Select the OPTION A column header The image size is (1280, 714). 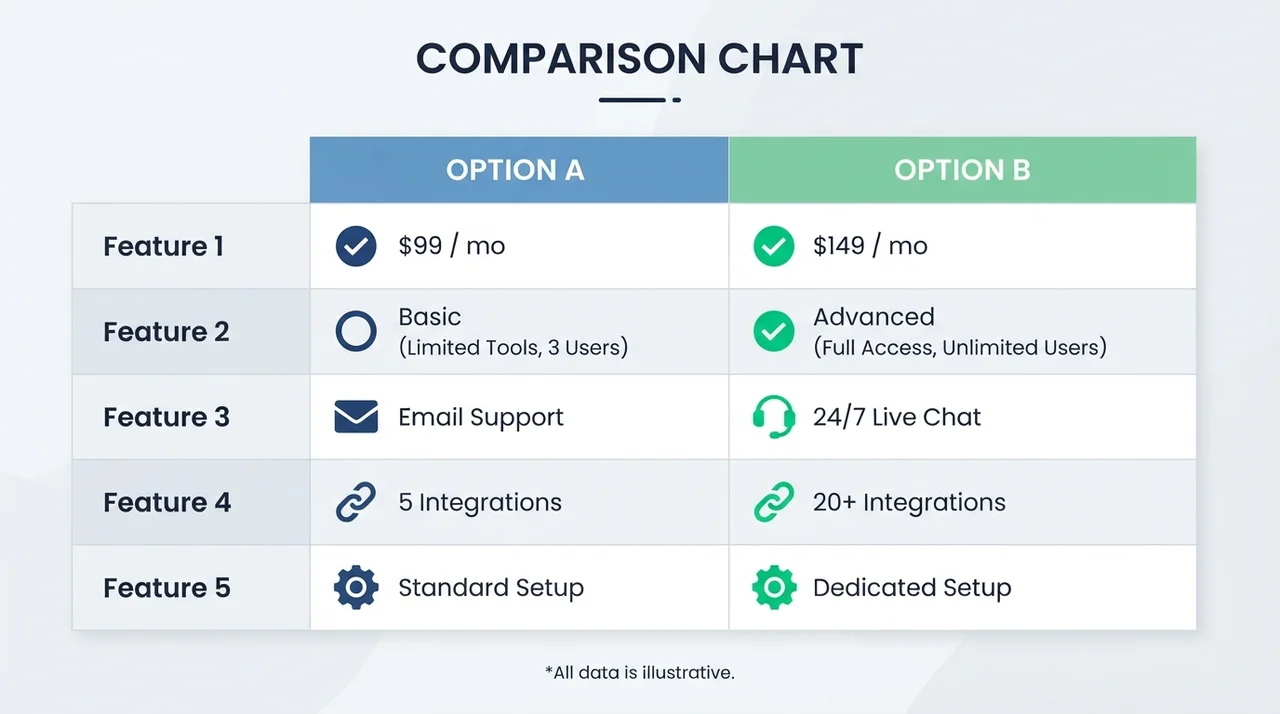pos(519,170)
